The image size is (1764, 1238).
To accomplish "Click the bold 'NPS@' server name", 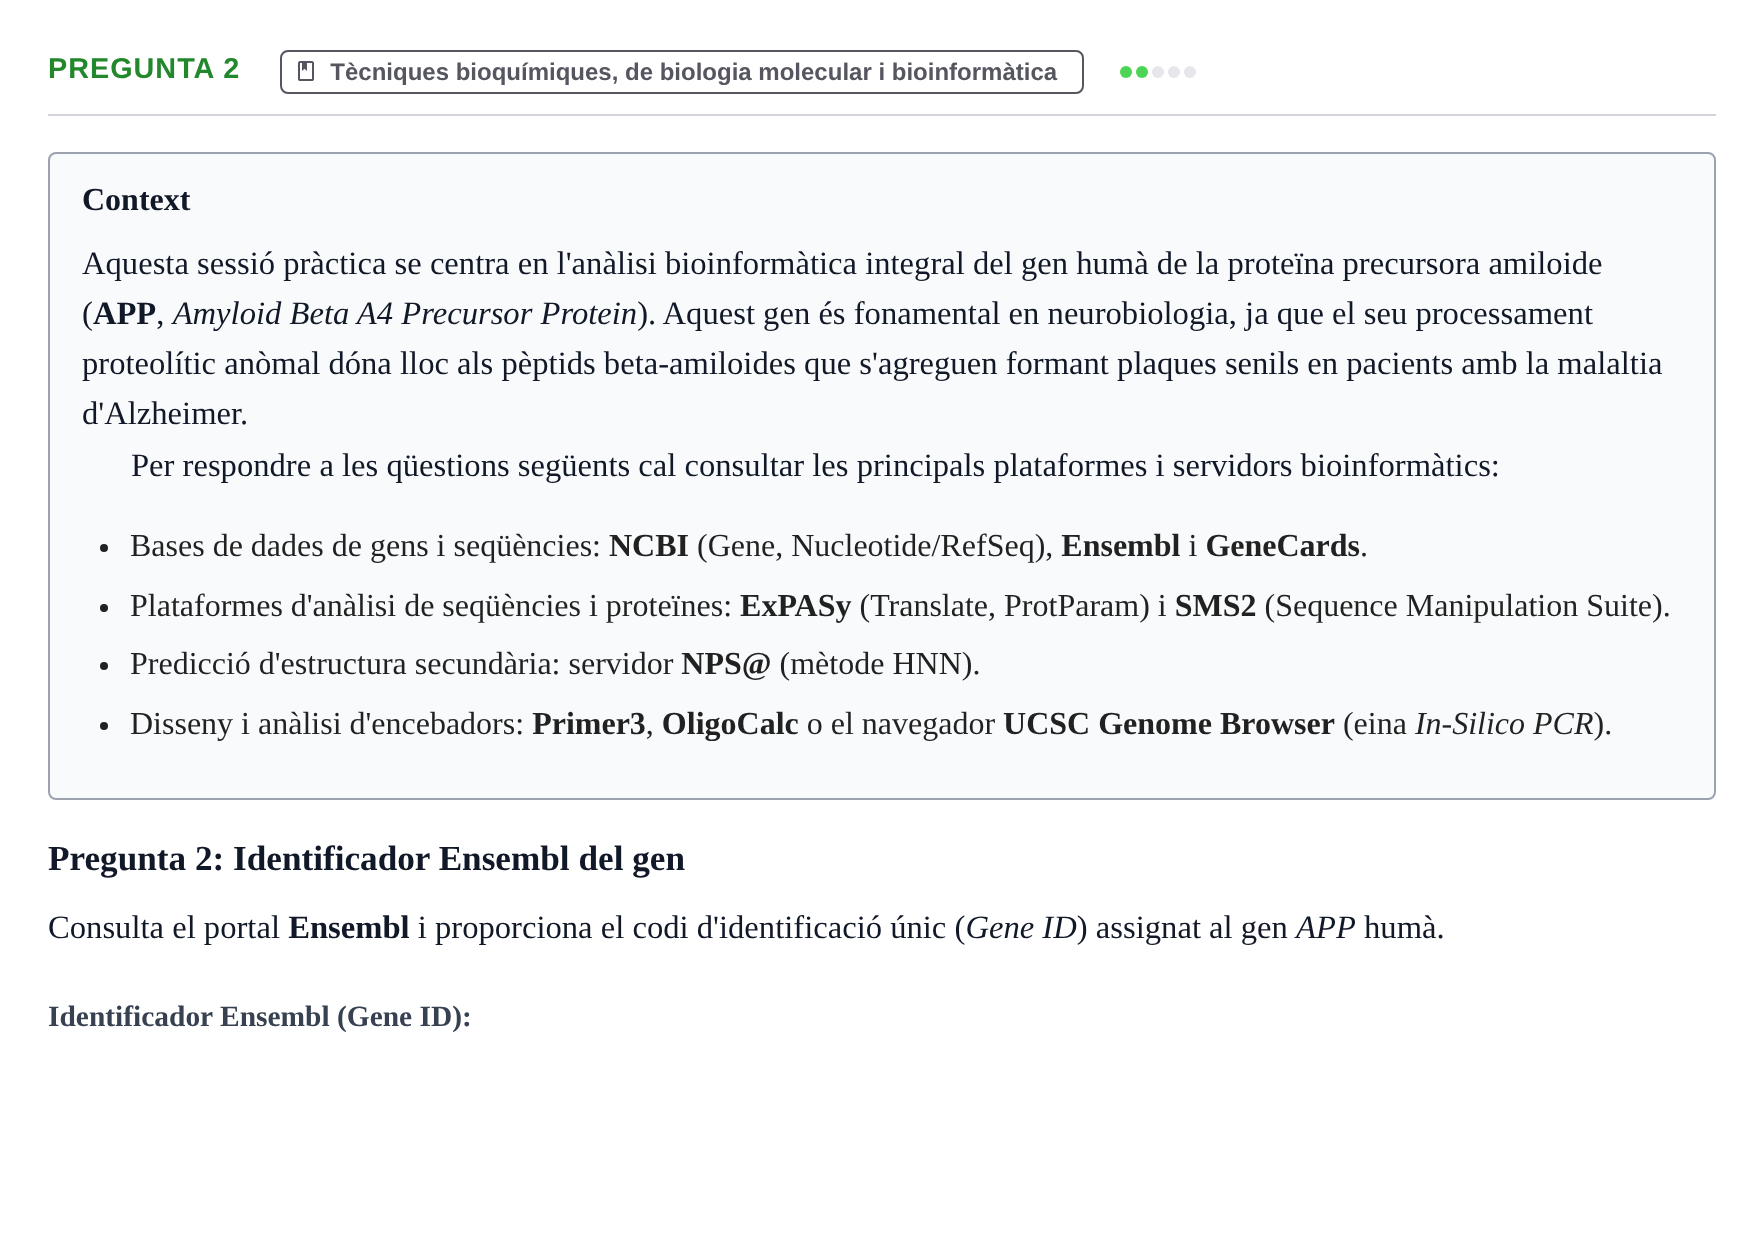I will tap(726, 664).
